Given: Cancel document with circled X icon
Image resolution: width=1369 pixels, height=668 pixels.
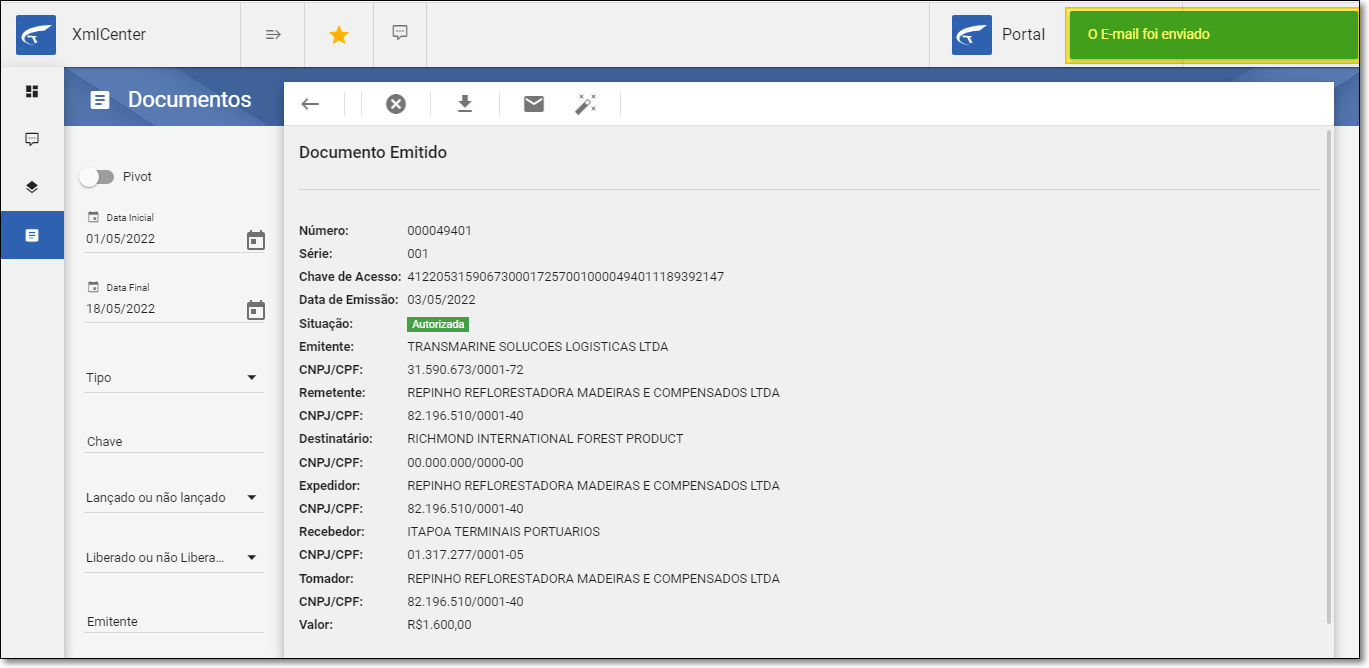Looking at the screenshot, I should (x=396, y=104).
